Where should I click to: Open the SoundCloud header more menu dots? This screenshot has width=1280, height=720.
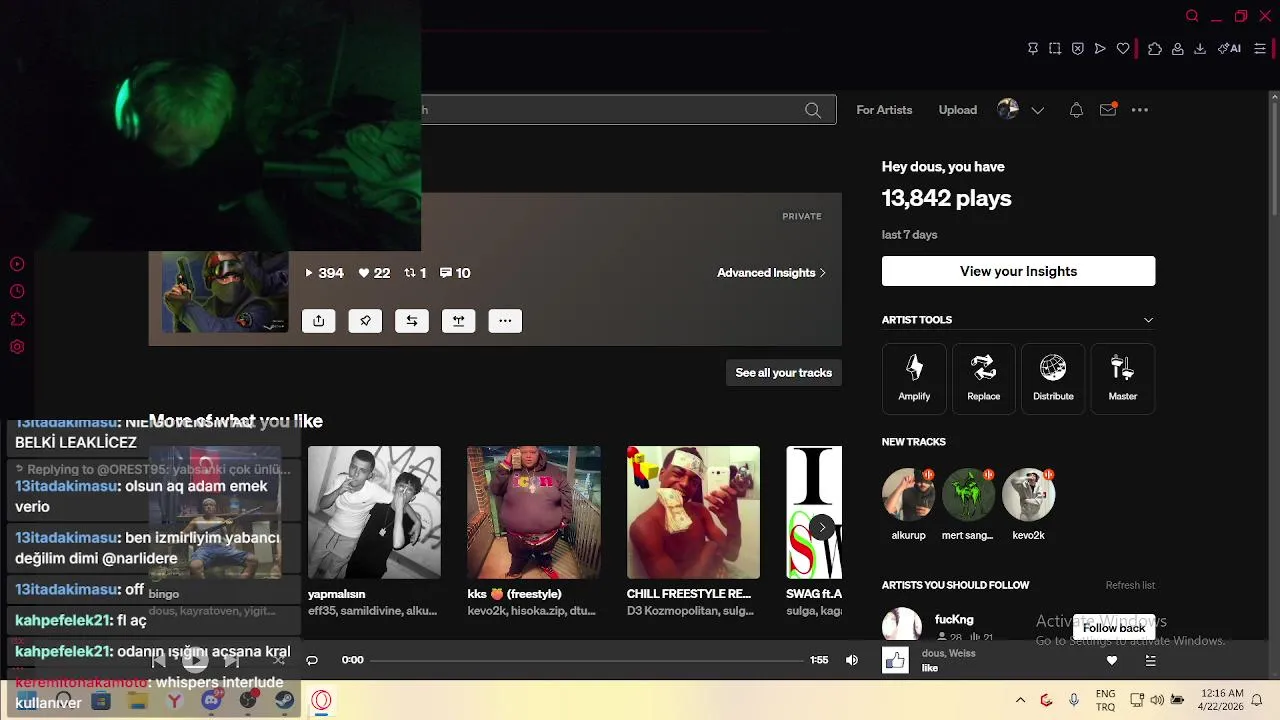point(1140,110)
